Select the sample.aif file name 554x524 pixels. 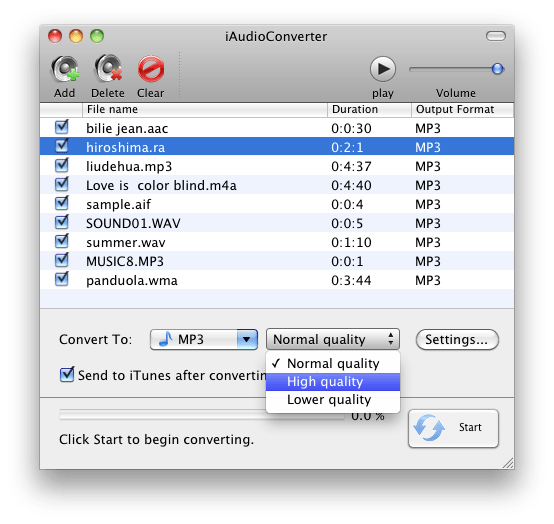(118, 205)
